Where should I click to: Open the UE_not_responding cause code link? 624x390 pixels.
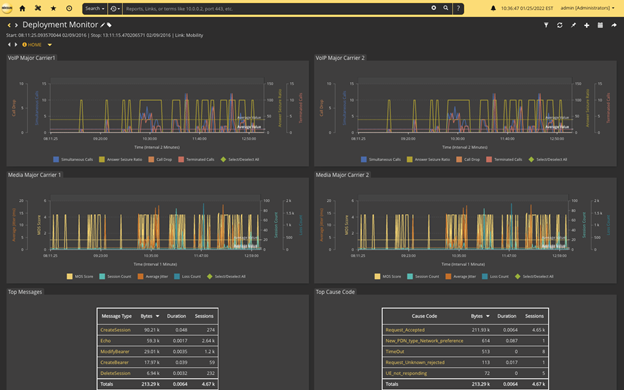click(x=406, y=373)
